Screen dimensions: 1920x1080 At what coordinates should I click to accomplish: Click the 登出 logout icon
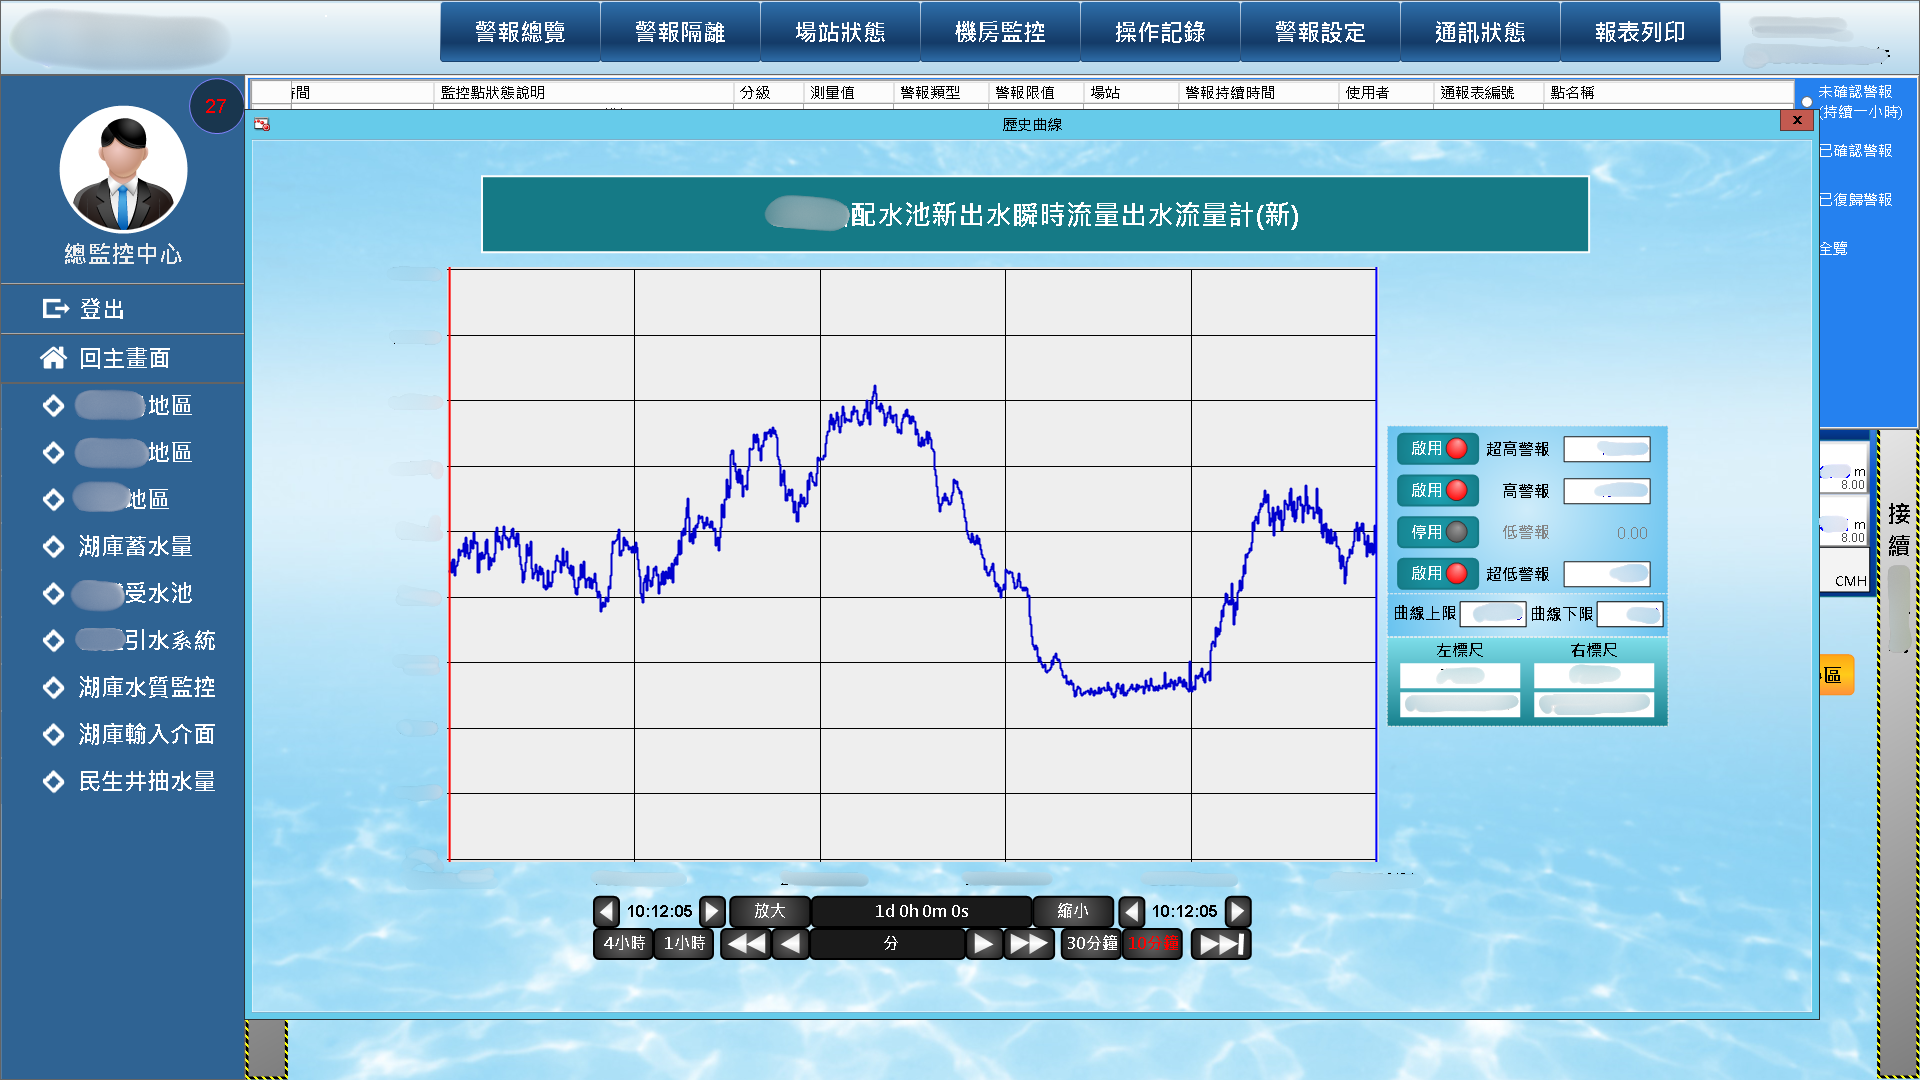click(x=55, y=309)
